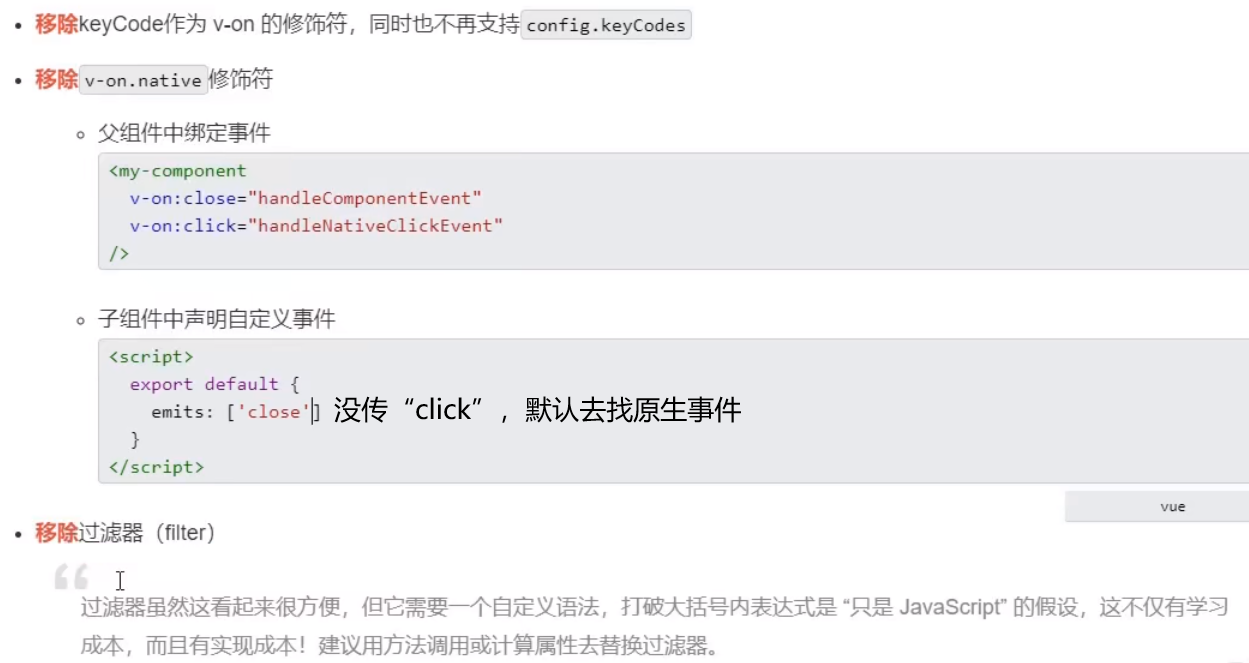Click the config.keyCodes inline code tag
The width and height of the screenshot is (1249, 663).
(x=606, y=25)
